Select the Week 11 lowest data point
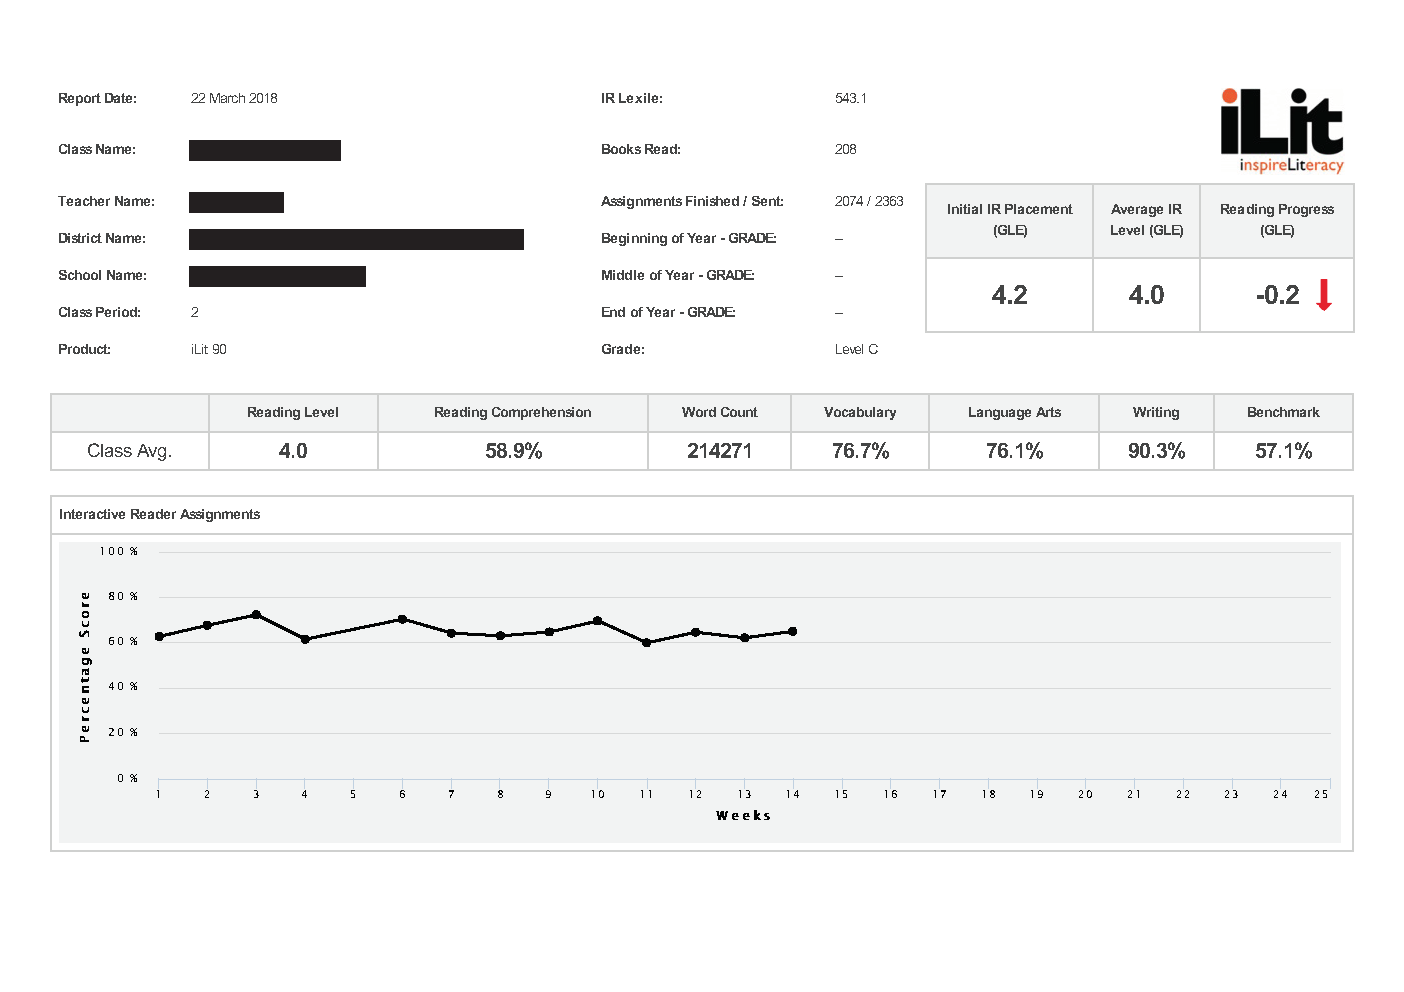This screenshot has width=1404, height=992. (646, 642)
